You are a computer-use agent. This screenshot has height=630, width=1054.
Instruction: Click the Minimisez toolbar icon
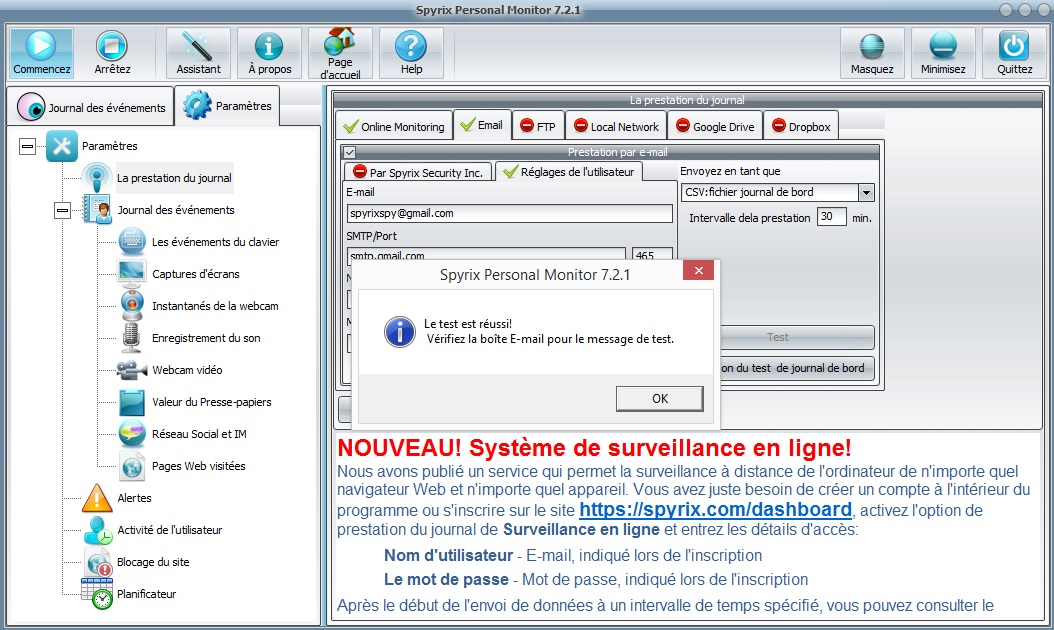pyautogui.click(x=942, y=46)
